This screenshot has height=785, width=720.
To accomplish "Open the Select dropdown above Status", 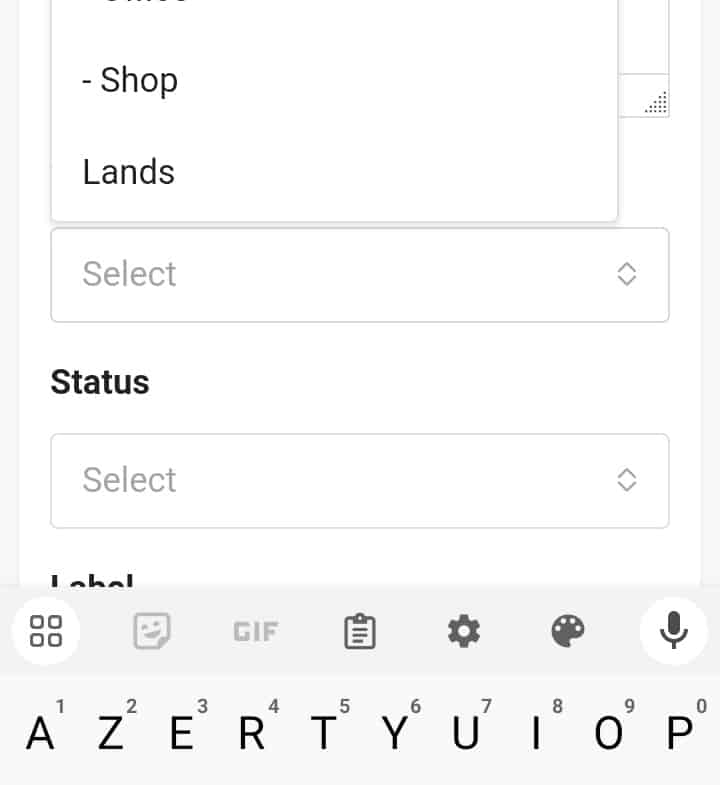I will (x=359, y=275).
